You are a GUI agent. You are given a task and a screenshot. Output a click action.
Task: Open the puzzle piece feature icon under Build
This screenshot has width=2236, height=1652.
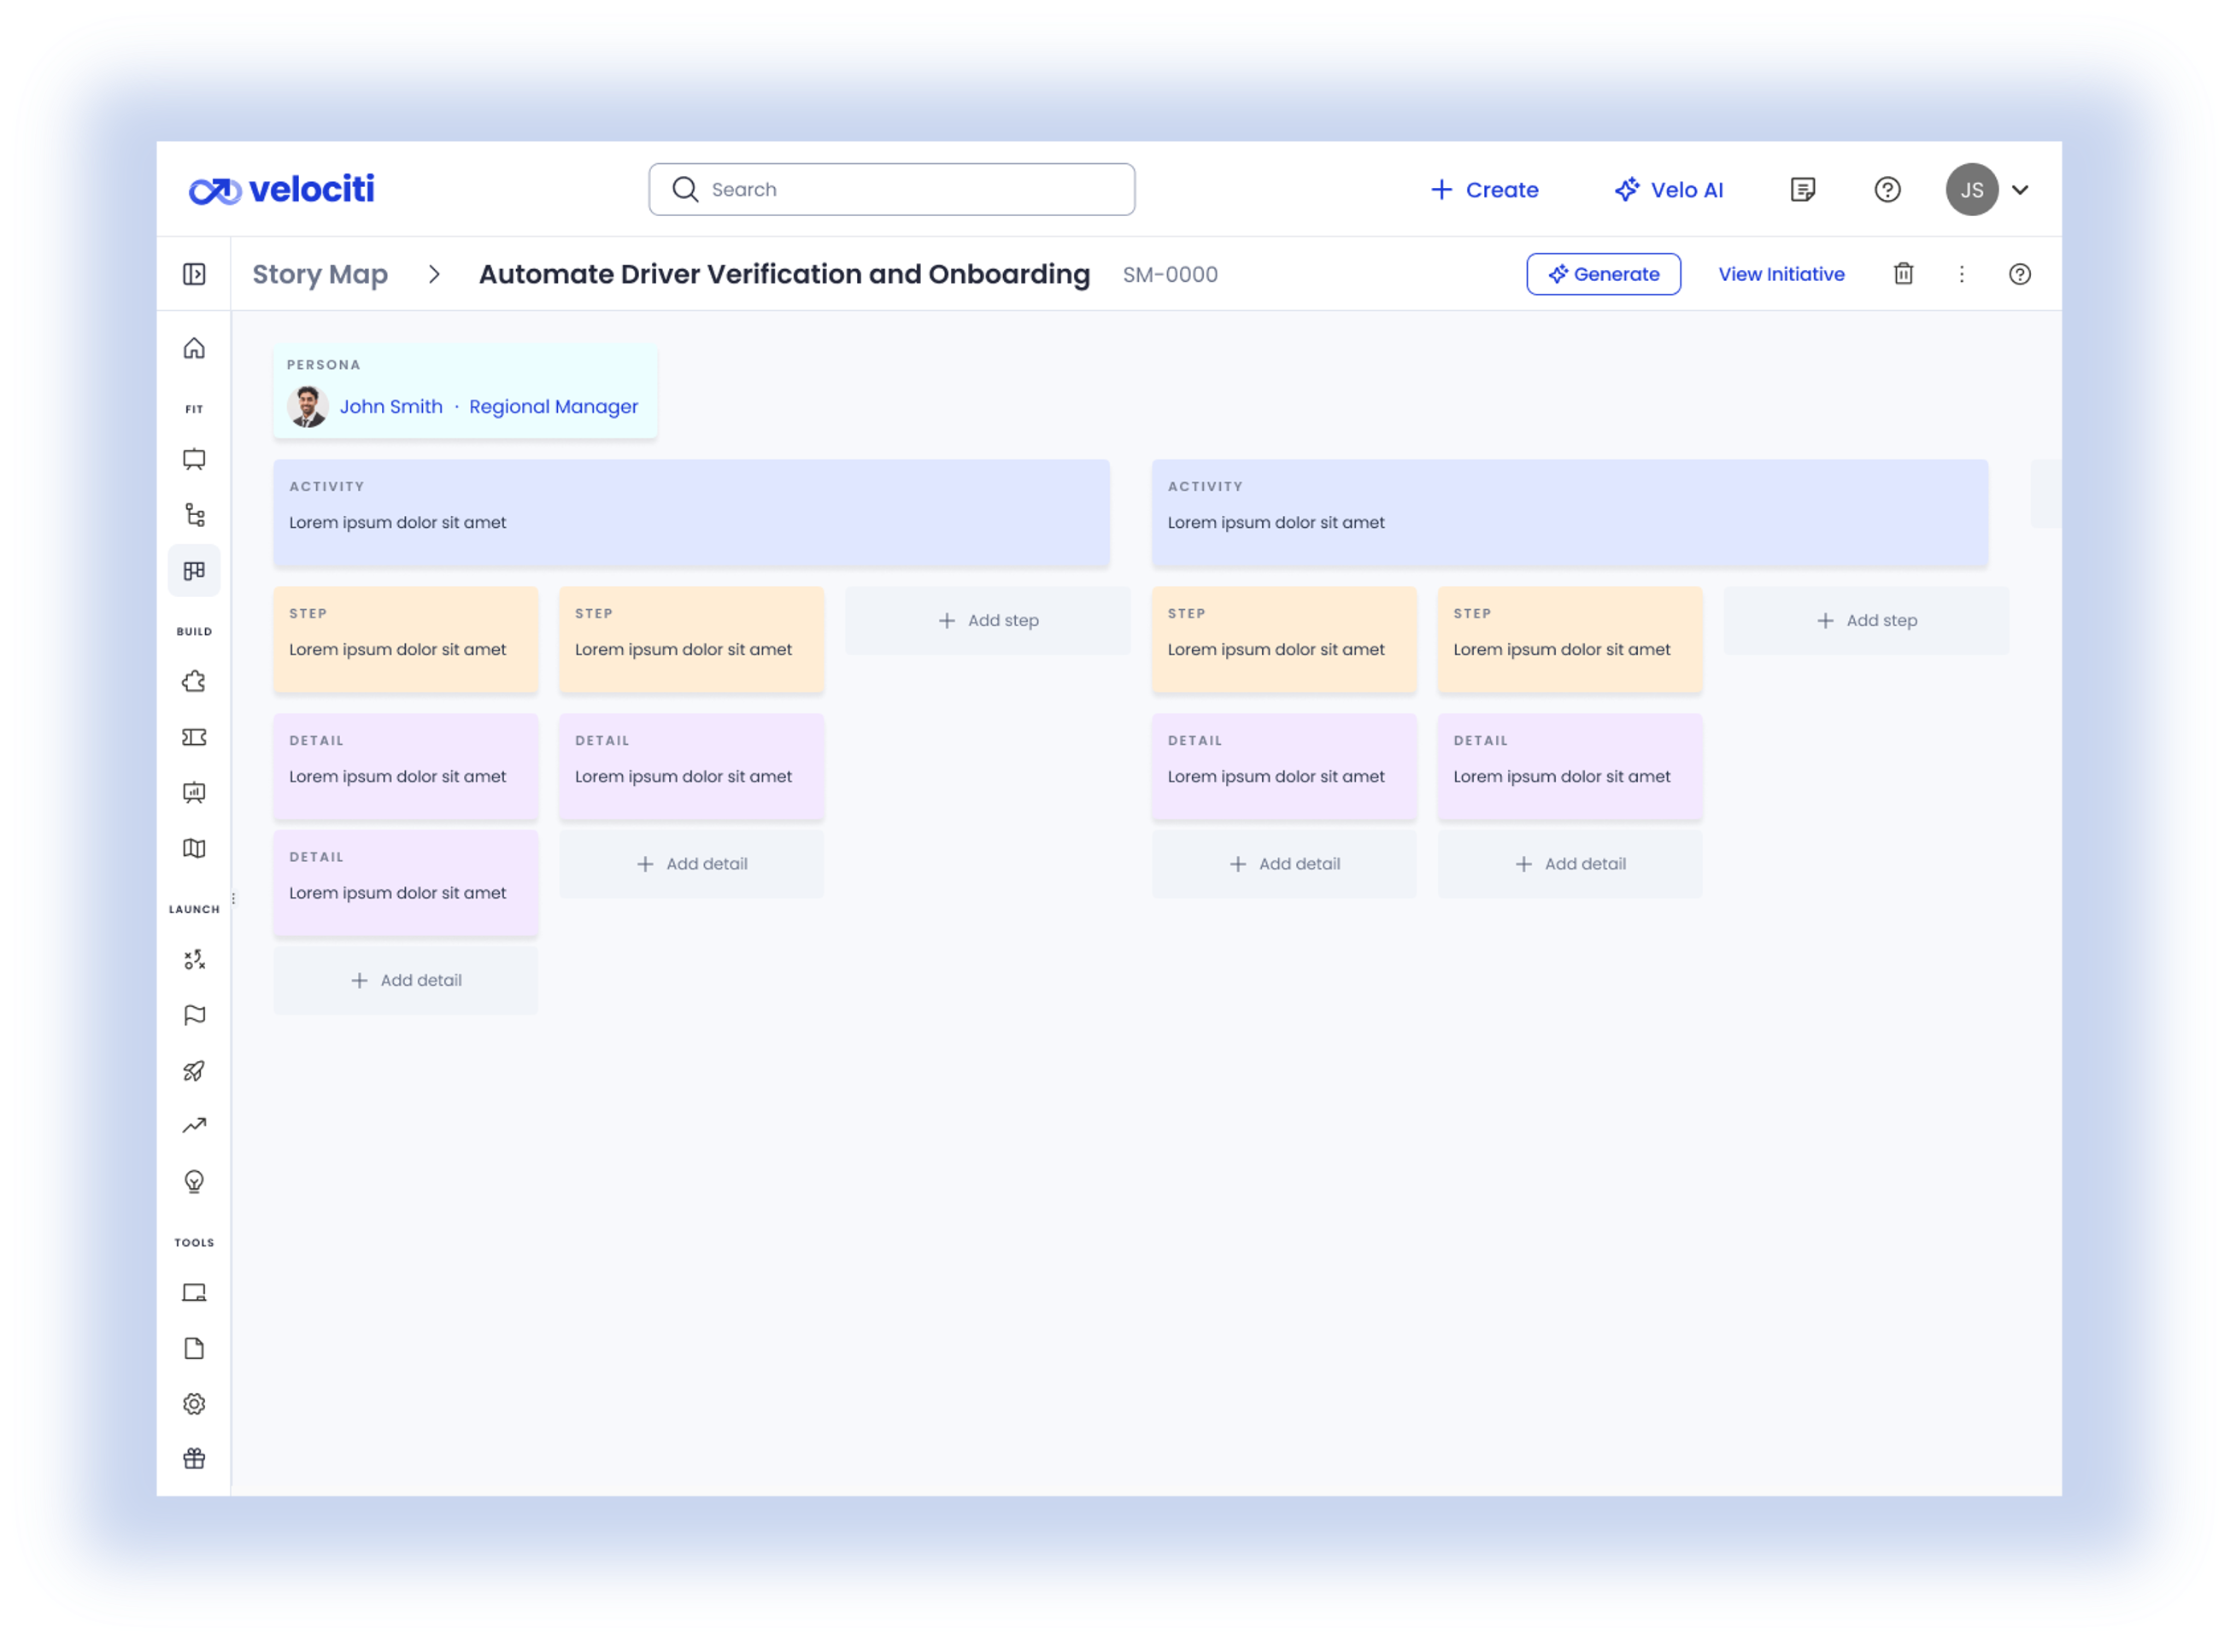click(194, 681)
